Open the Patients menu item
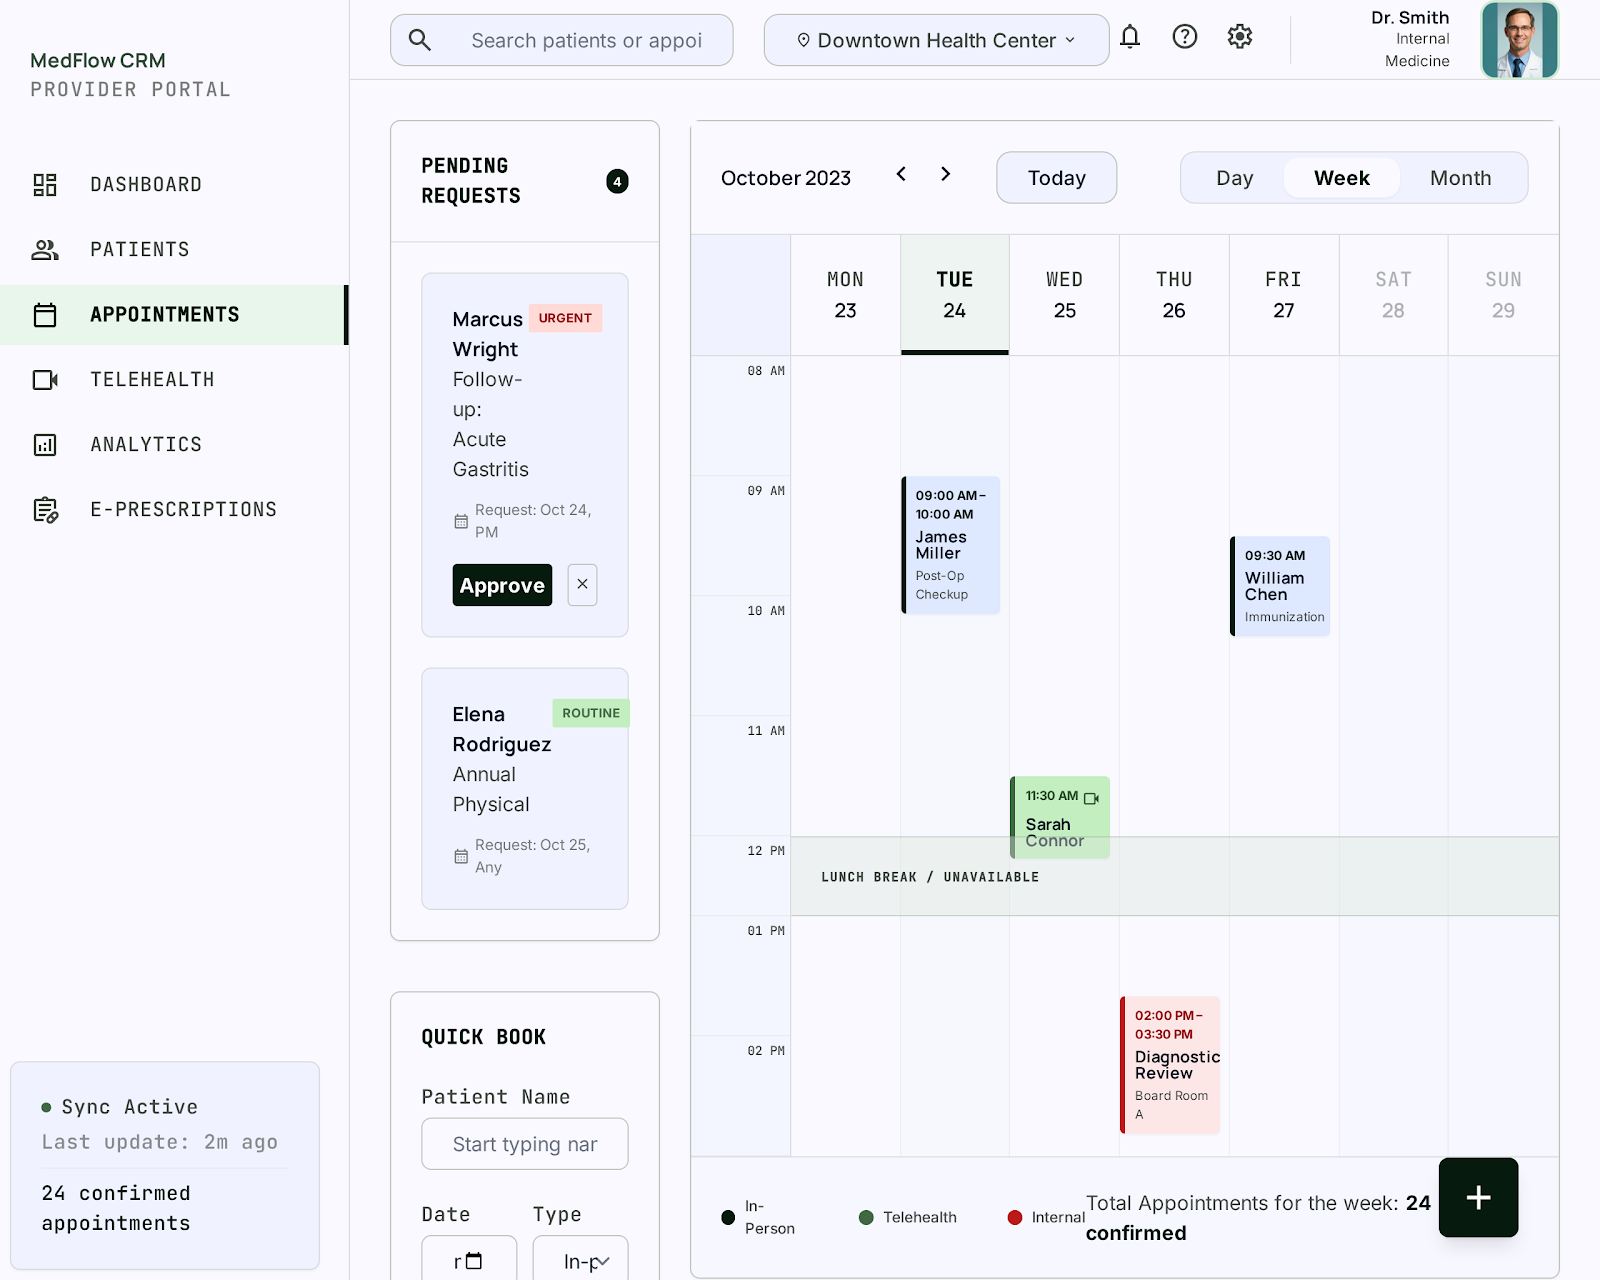 coord(173,250)
